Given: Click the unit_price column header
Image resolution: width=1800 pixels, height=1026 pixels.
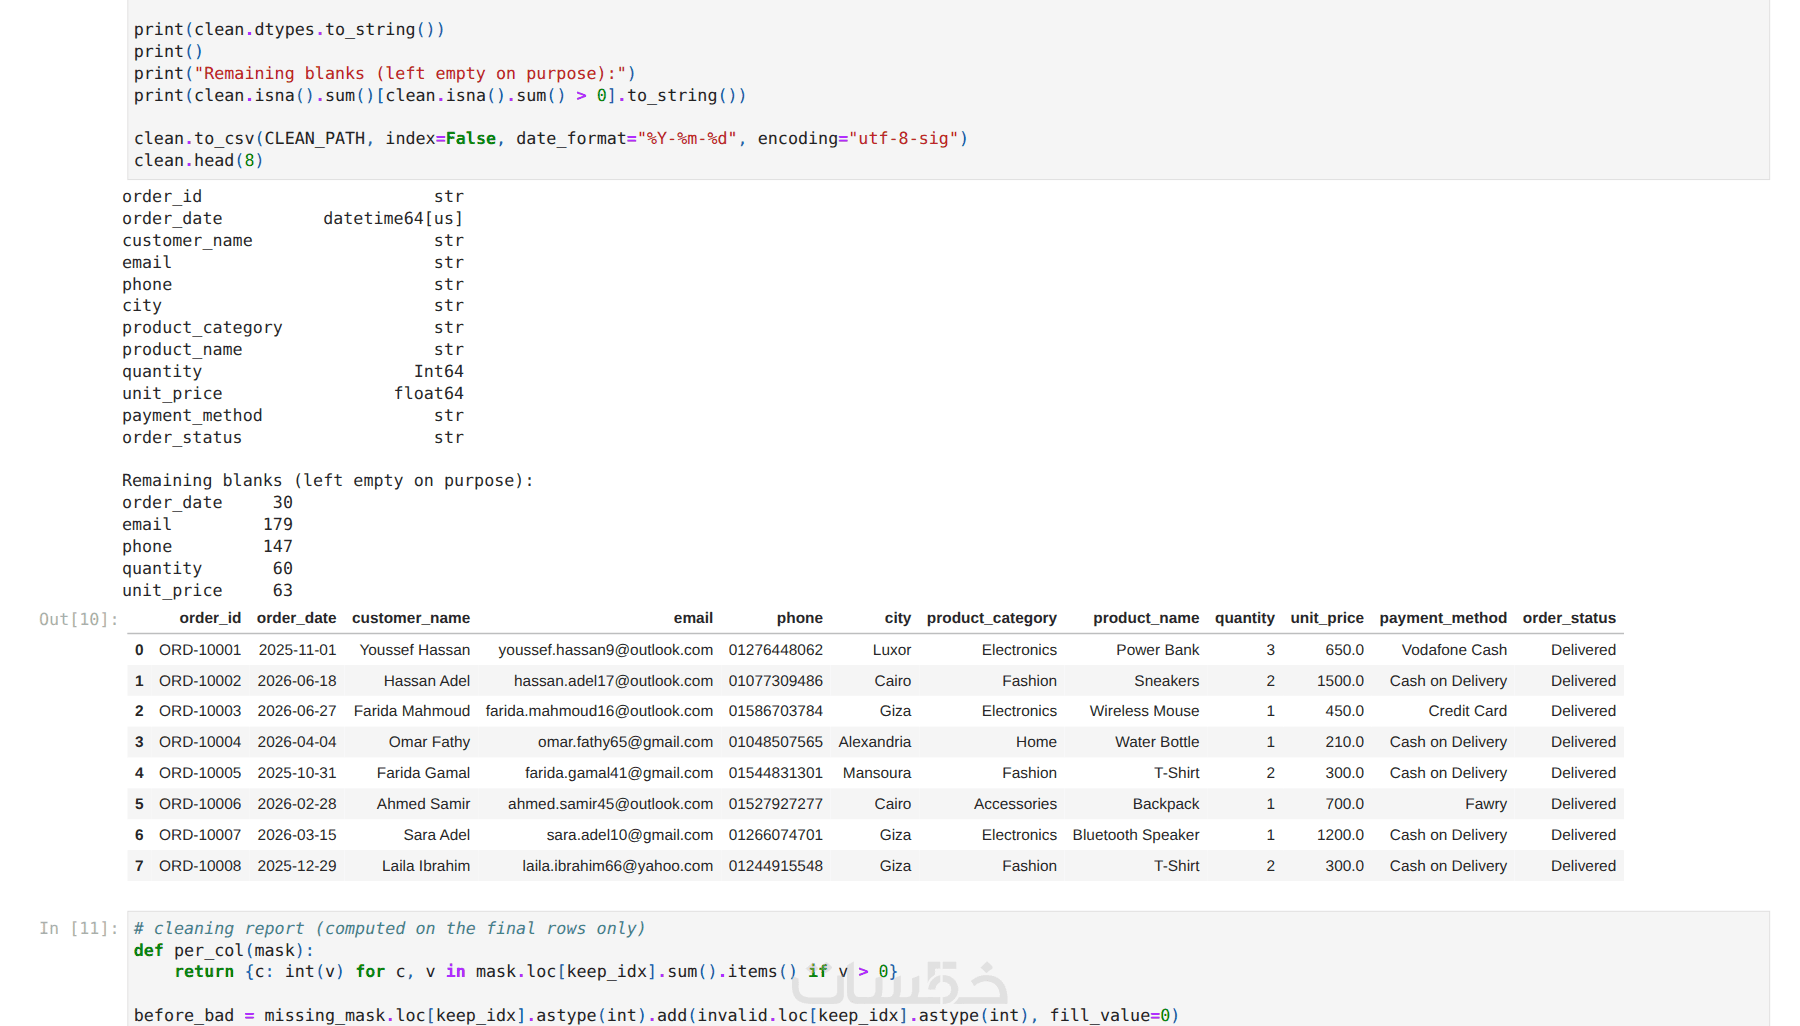Looking at the screenshot, I should [x=1327, y=618].
